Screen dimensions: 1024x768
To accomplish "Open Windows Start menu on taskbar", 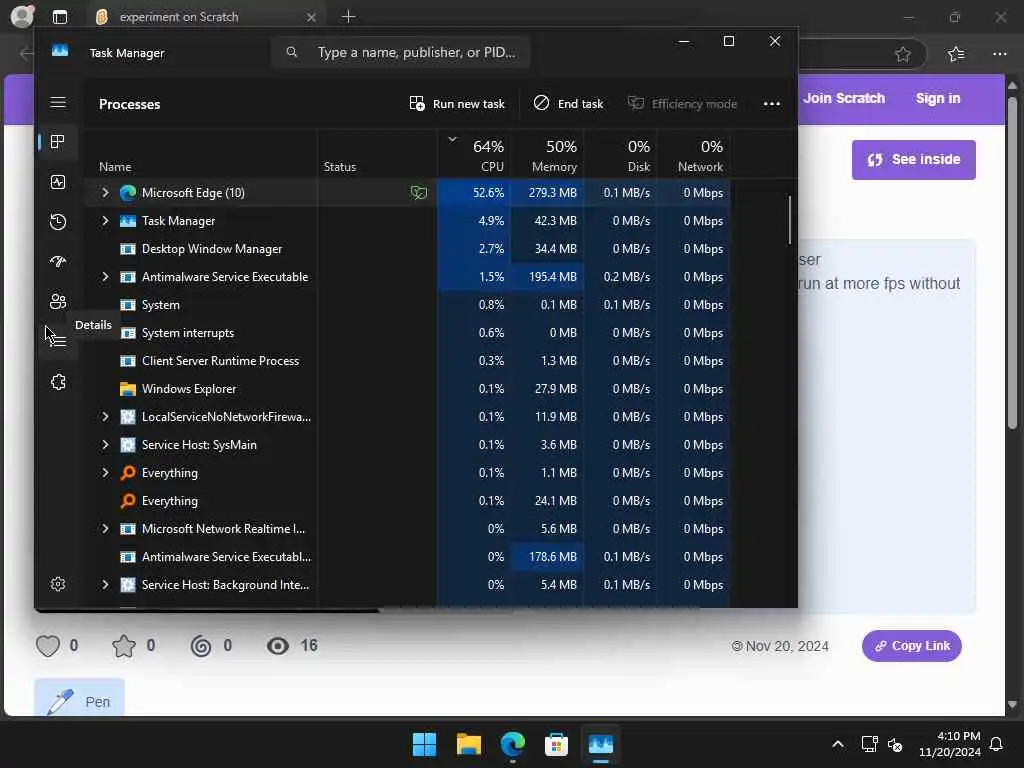I will click(x=424, y=744).
